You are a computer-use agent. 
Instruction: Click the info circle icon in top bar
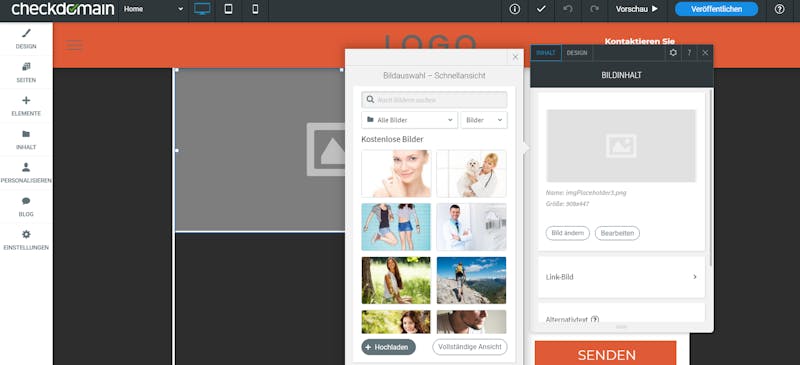coord(515,9)
